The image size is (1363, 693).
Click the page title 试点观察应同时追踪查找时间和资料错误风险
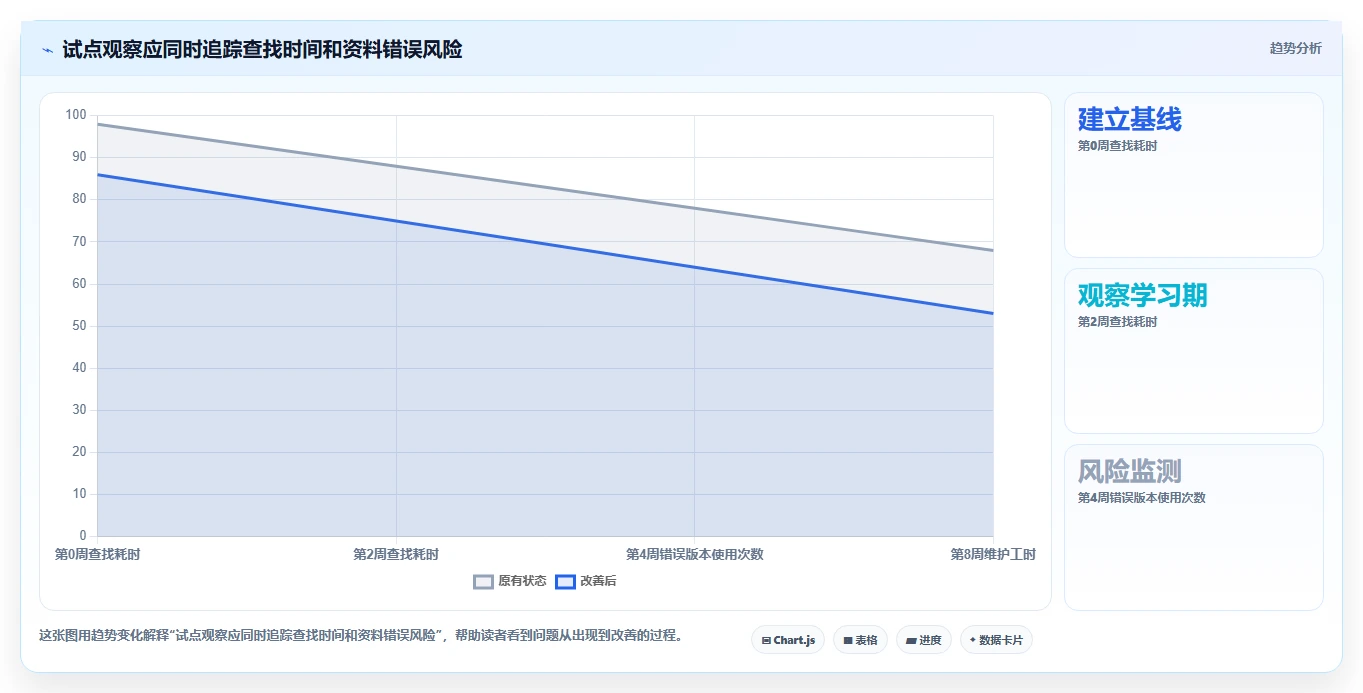[262, 49]
